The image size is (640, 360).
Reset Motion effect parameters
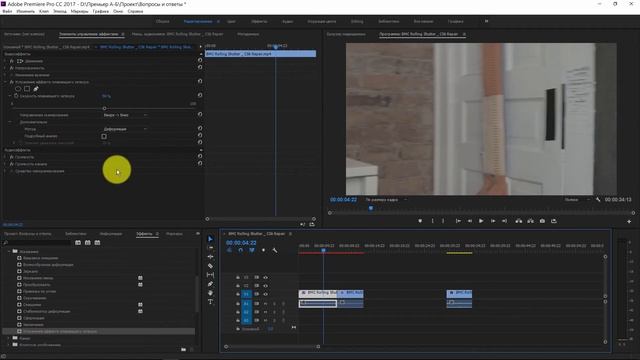200,60
